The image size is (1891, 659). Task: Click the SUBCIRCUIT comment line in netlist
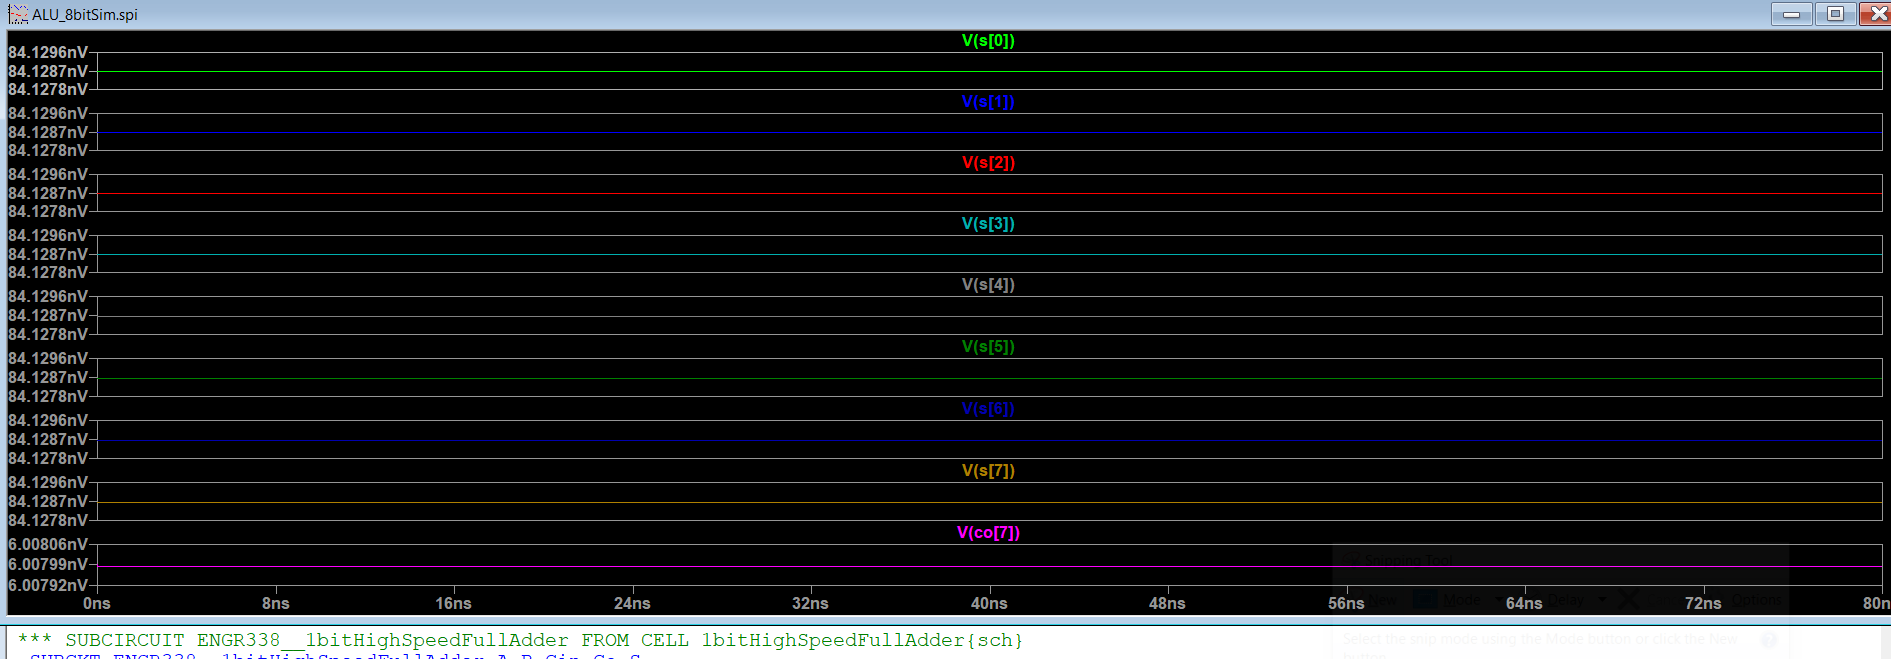(x=520, y=640)
